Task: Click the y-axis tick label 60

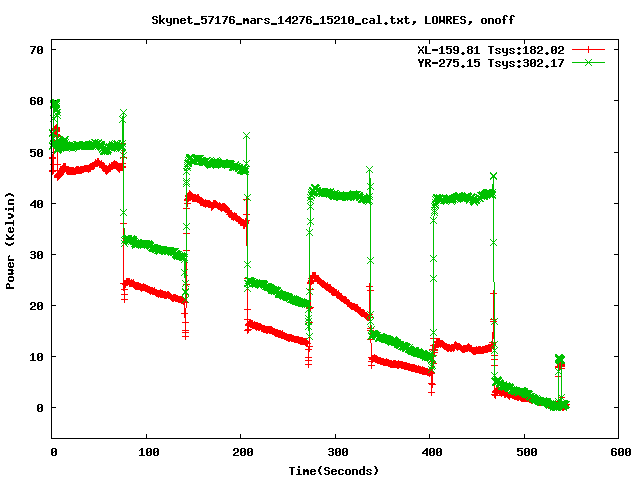Action: point(36,101)
